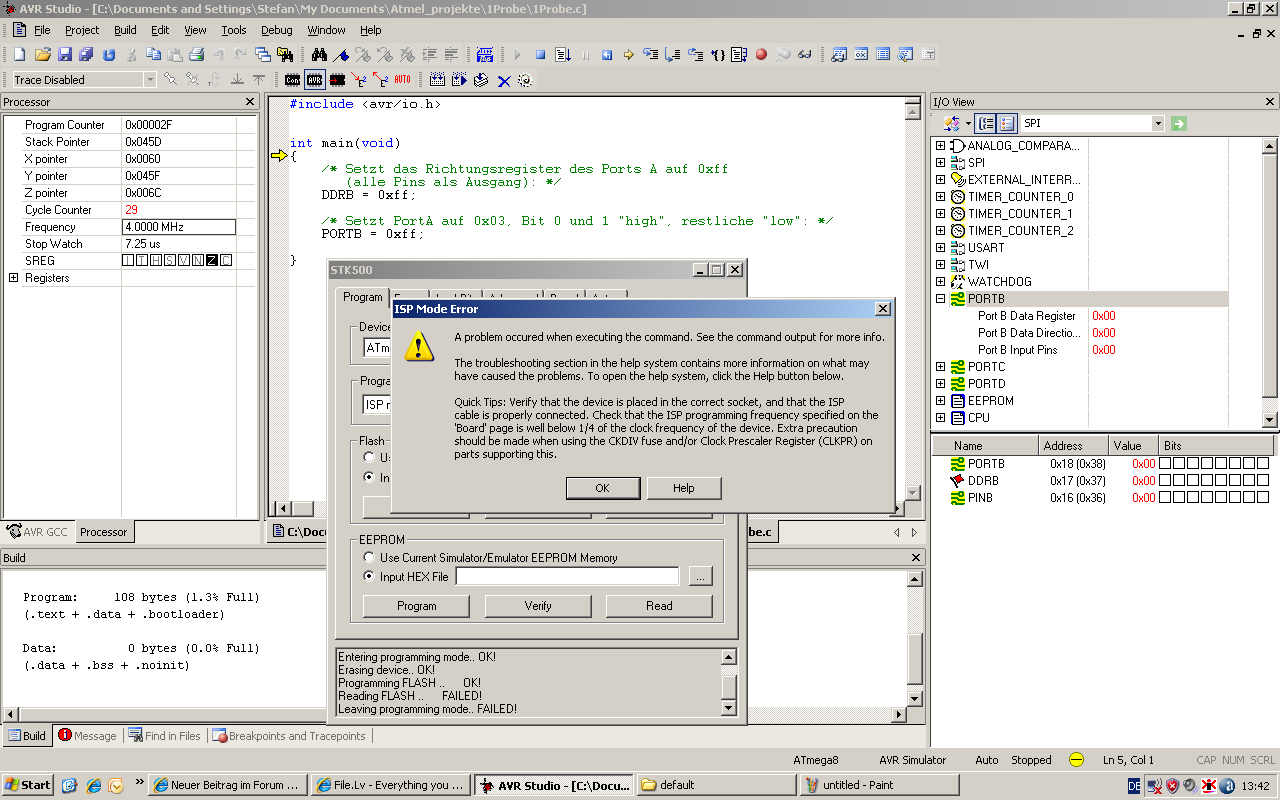Click the gear options icon in second toolbar

pos(524,79)
